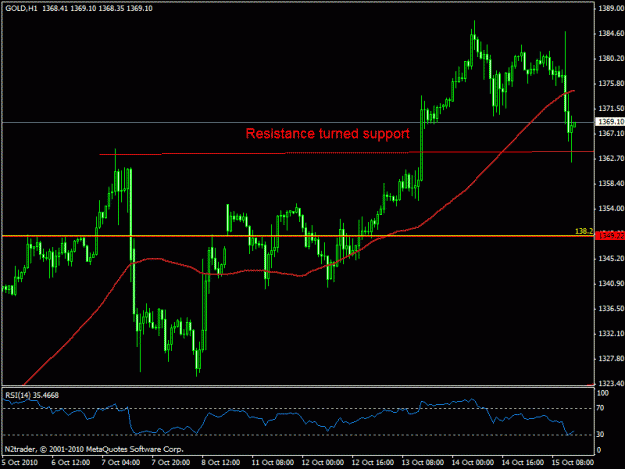Click the 1380.20 price axis label

611,59
